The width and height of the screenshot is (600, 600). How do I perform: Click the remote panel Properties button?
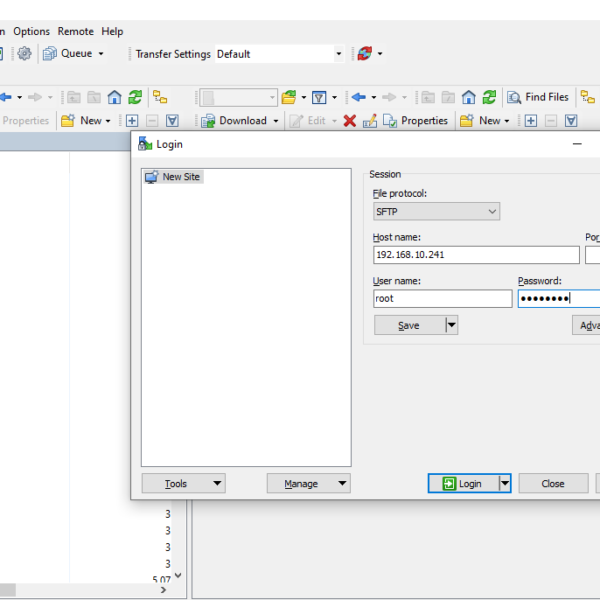416,121
